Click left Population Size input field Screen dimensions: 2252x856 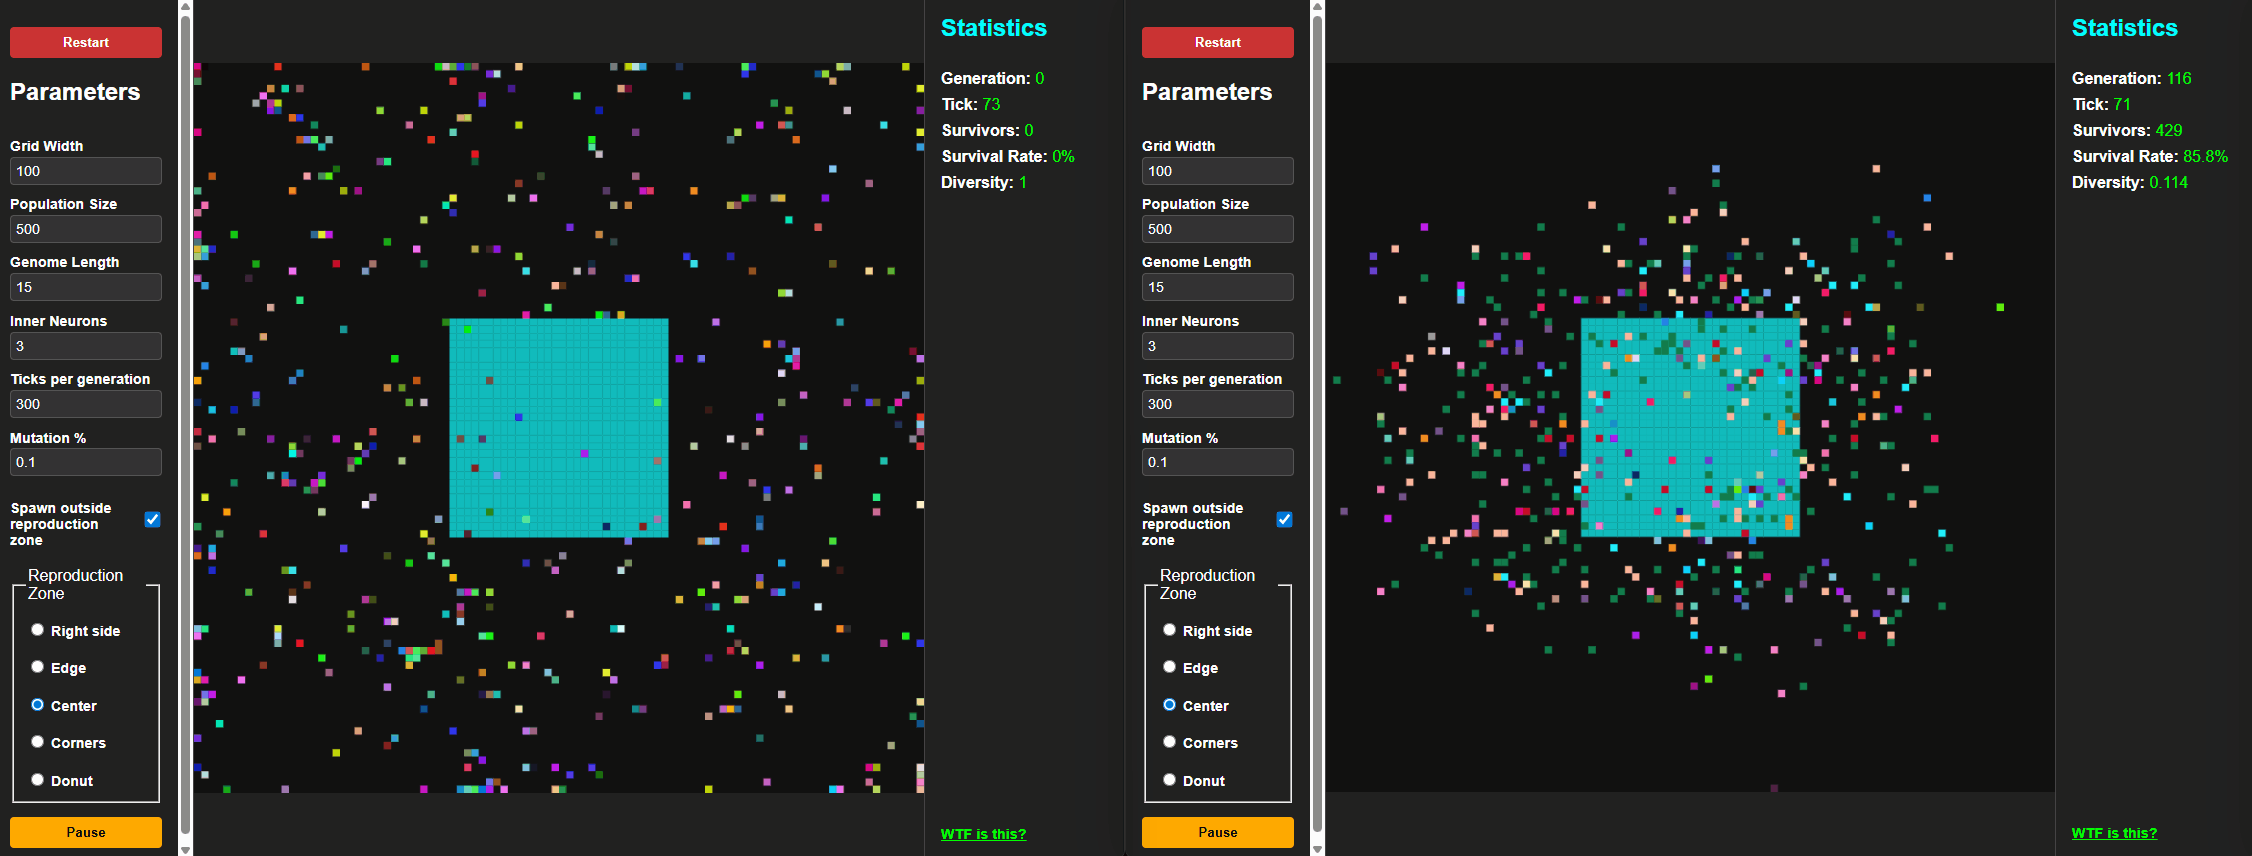(x=86, y=229)
